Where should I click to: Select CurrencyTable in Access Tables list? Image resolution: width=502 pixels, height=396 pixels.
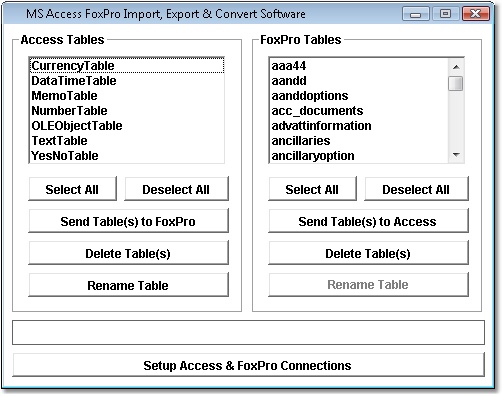tap(127, 66)
